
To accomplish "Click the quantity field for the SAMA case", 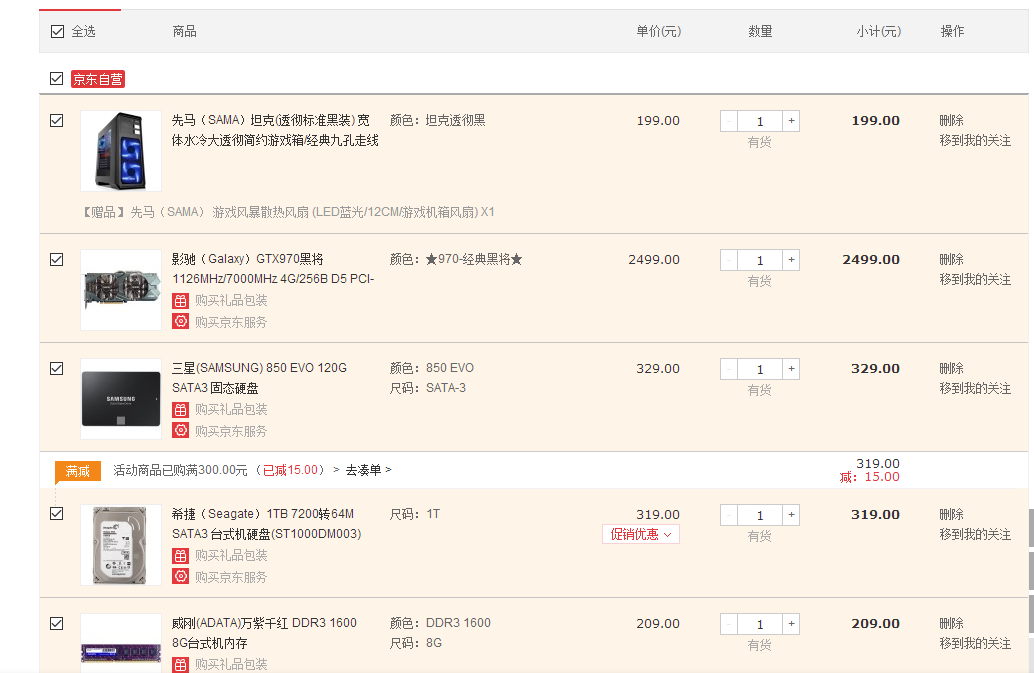I will click(760, 121).
